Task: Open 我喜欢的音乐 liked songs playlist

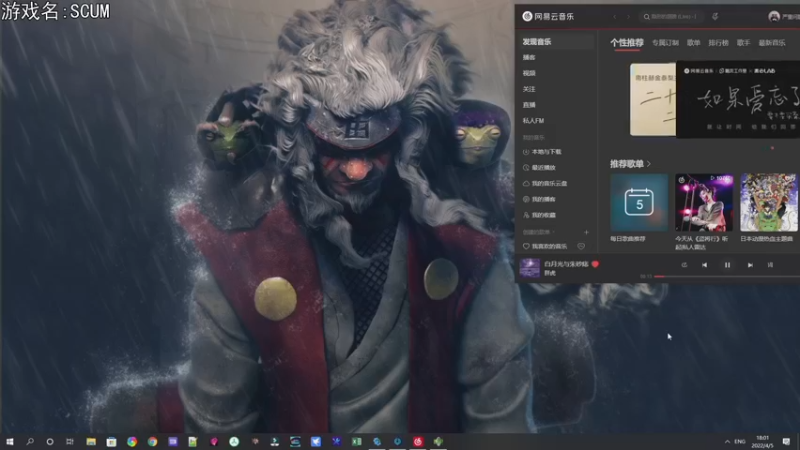Action: (545, 246)
